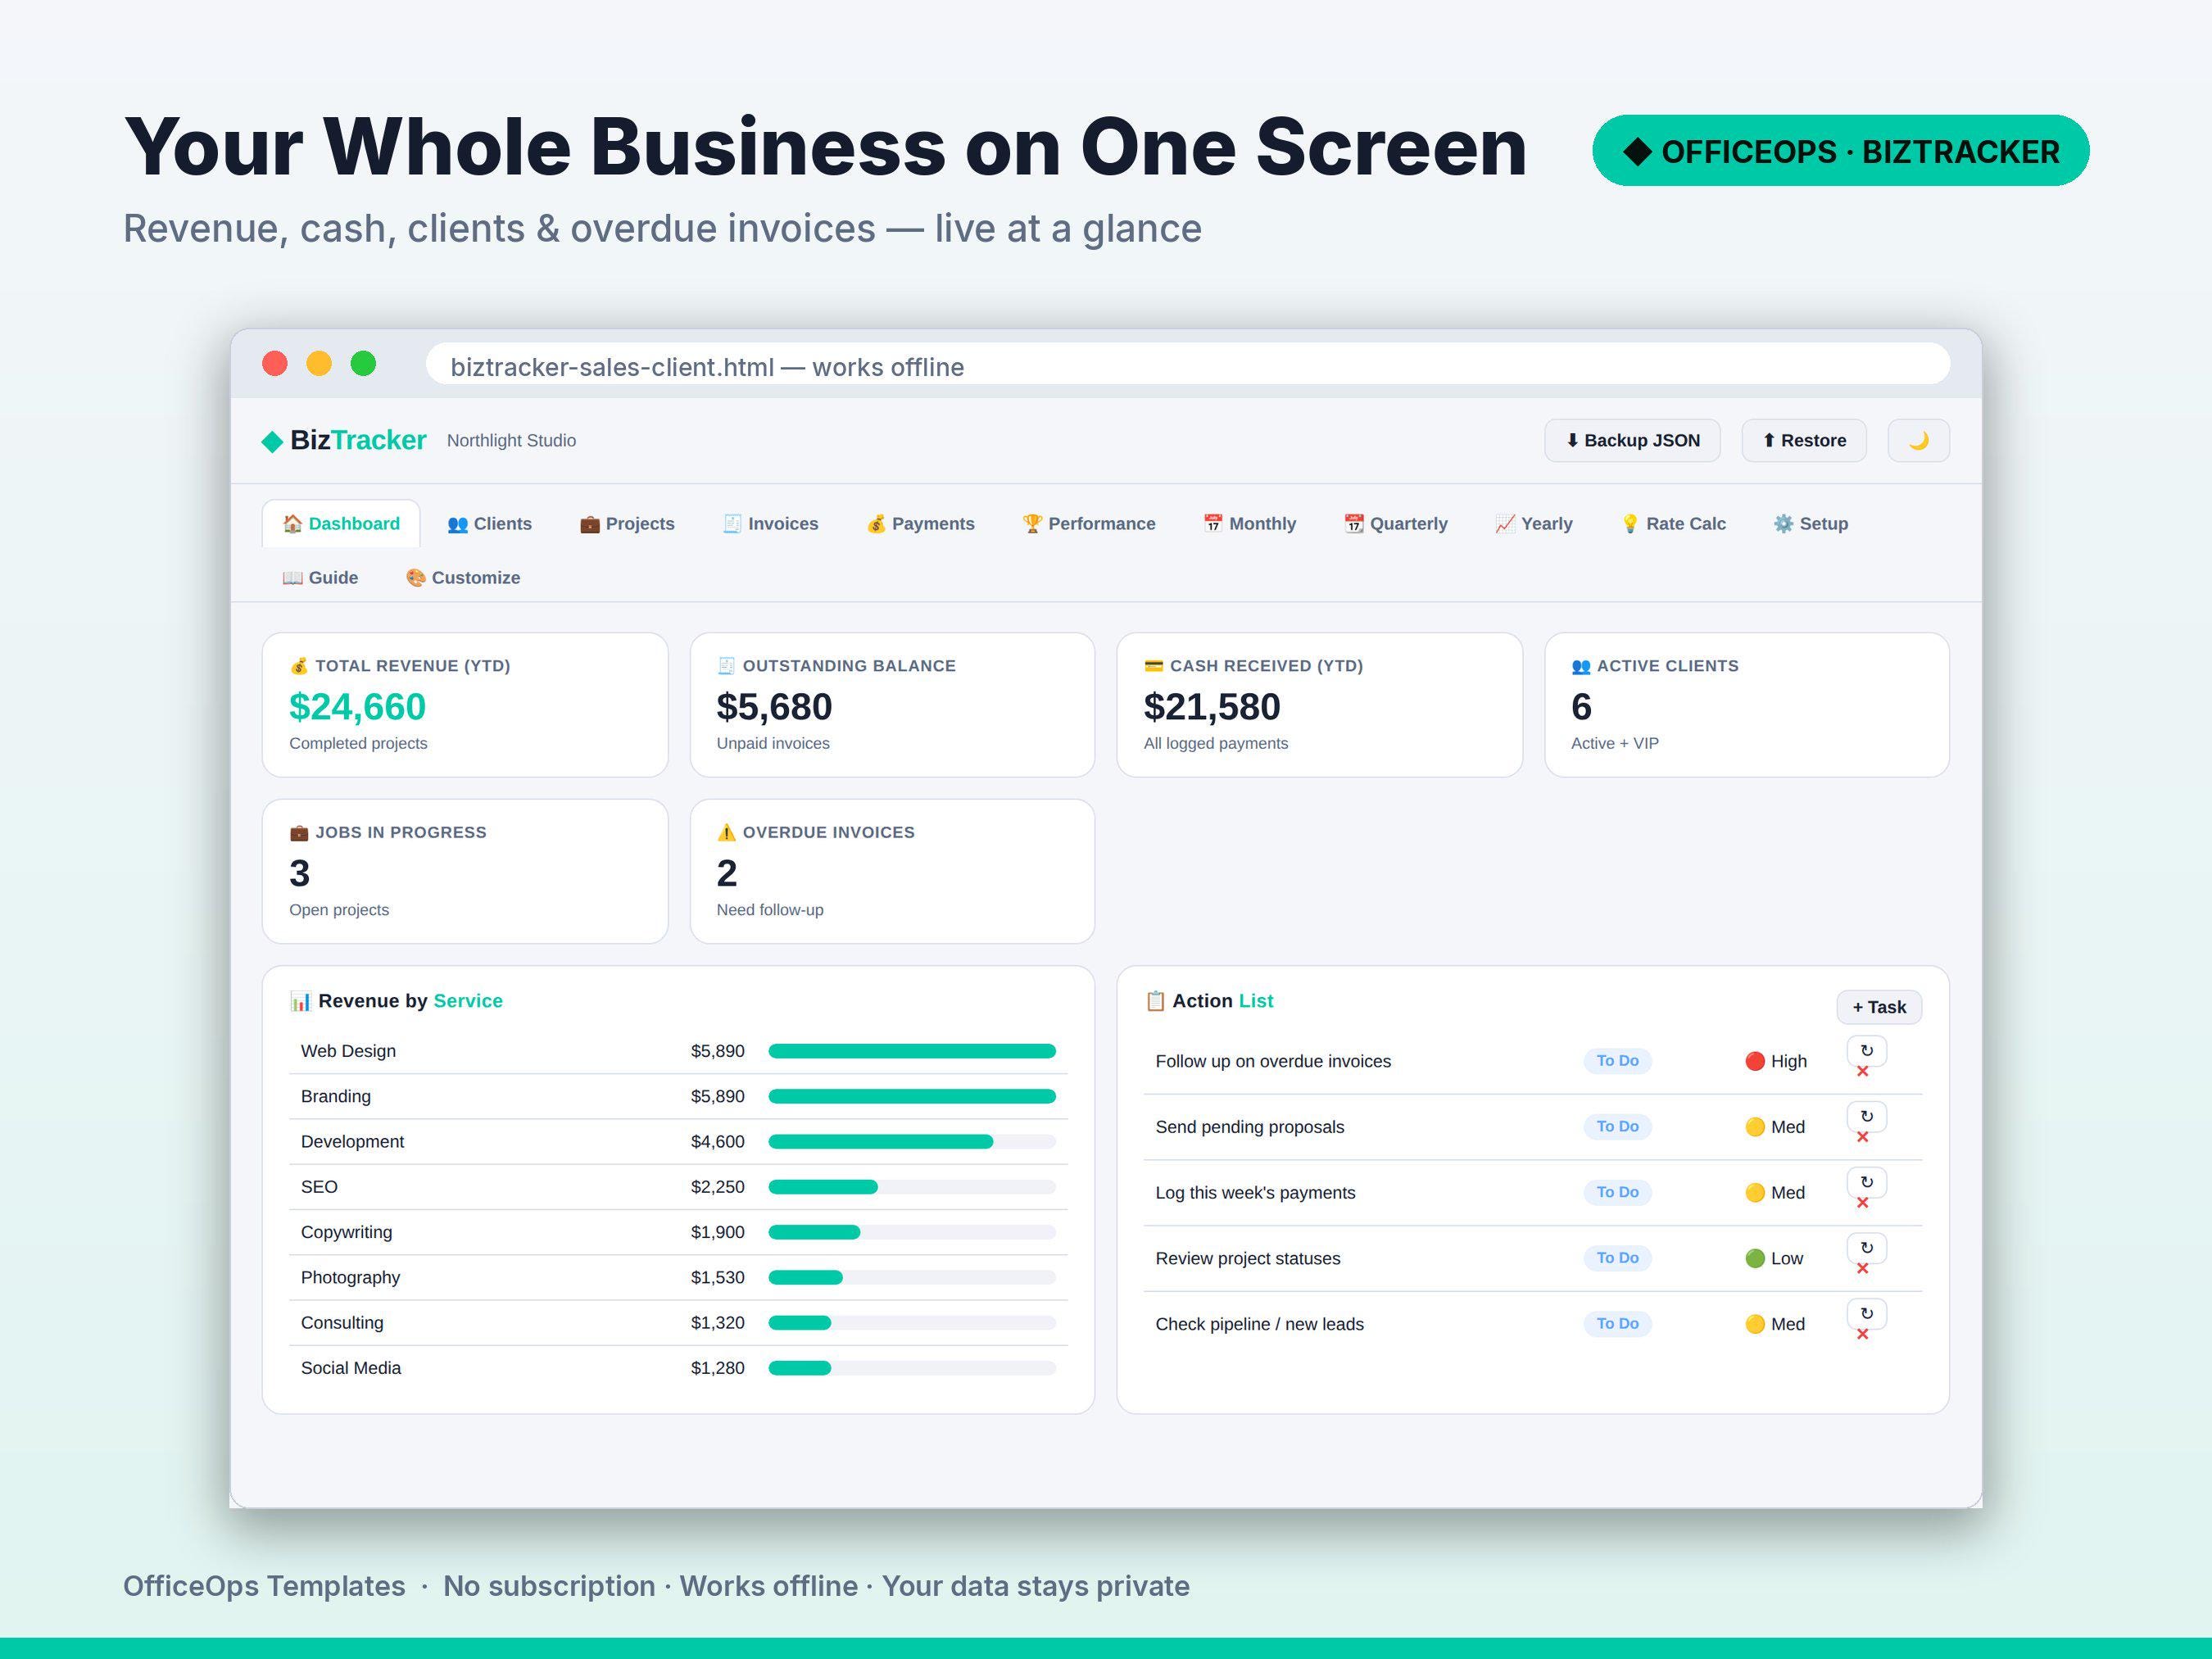Image resolution: width=2212 pixels, height=1659 pixels.
Task: Click the Northlight Studio name
Action: click(x=511, y=440)
